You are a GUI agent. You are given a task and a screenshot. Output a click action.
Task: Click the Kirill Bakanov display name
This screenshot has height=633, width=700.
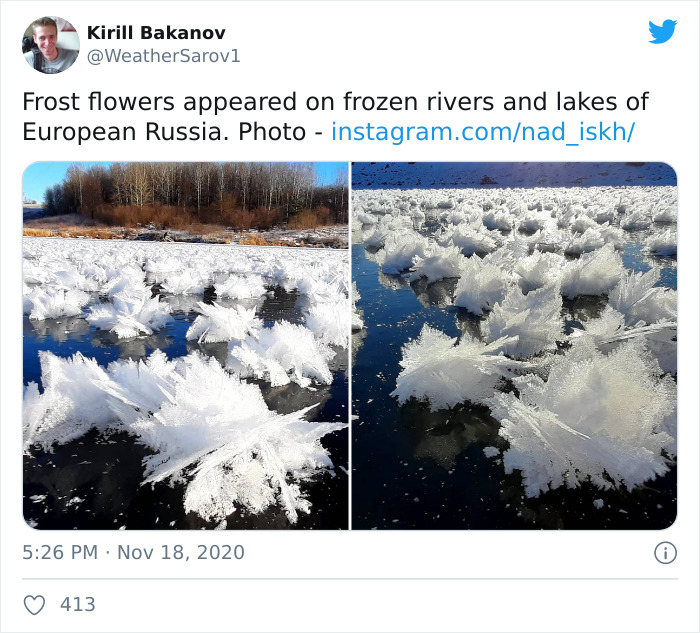(x=156, y=33)
